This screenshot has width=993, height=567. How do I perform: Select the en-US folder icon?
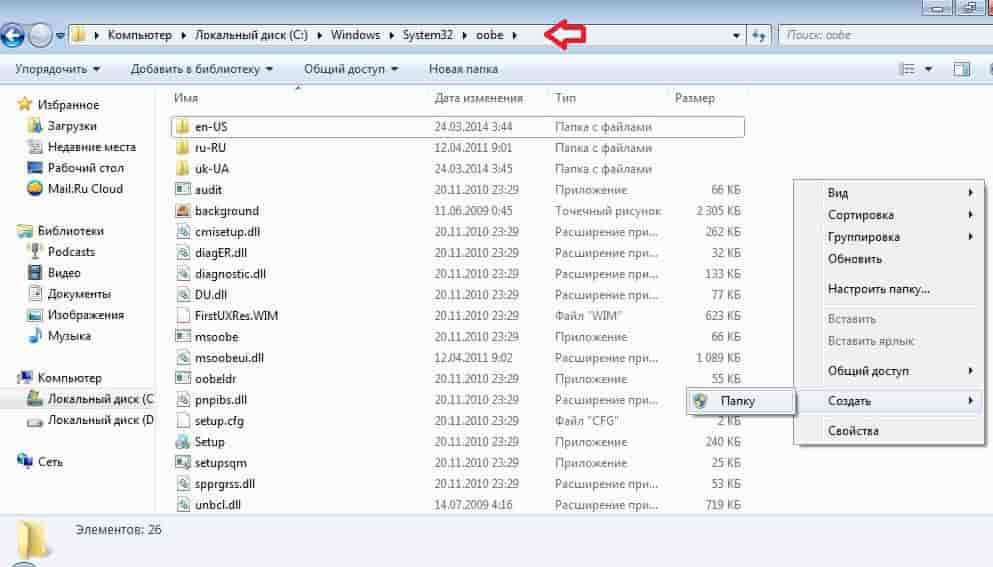click(x=182, y=127)
